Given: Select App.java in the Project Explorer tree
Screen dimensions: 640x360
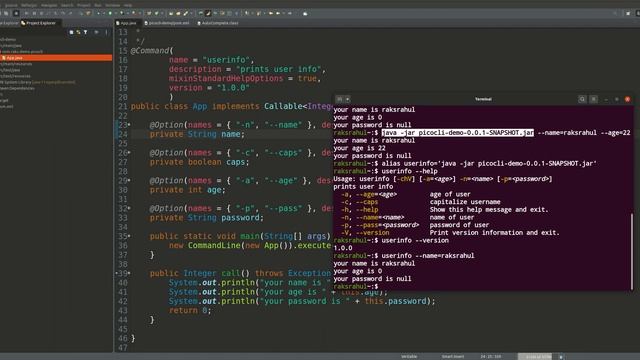Looking at the screenshot, I should [x=56, y=58].
